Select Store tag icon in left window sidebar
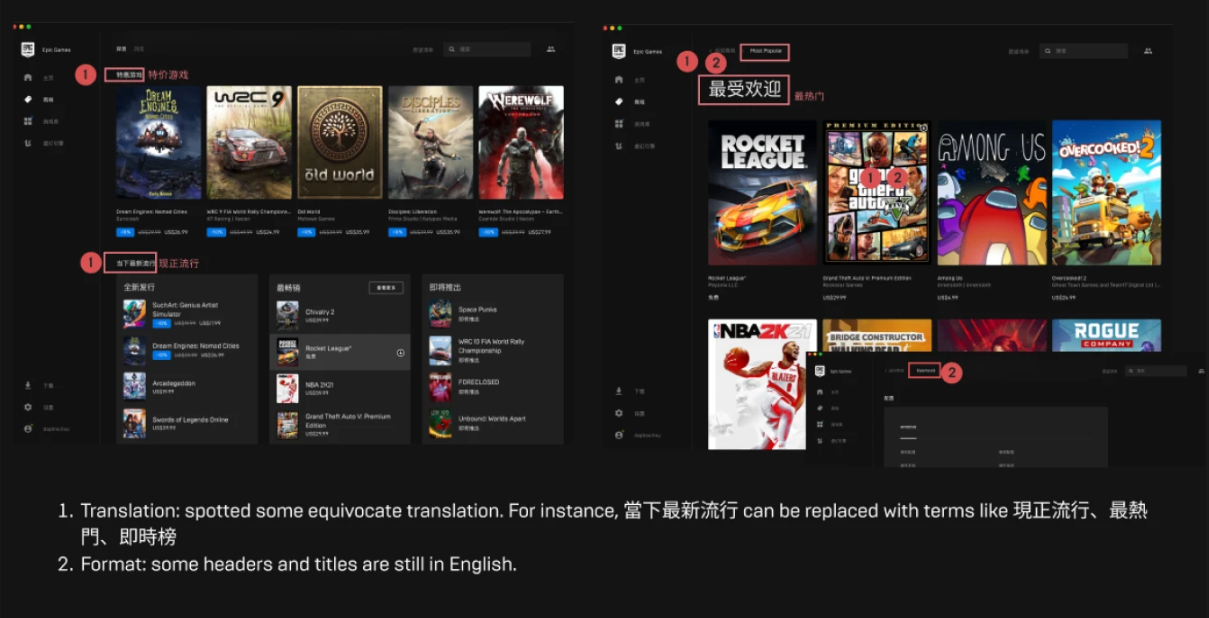The width and height of the screenshot is (1209, 618). coord(28,99)
